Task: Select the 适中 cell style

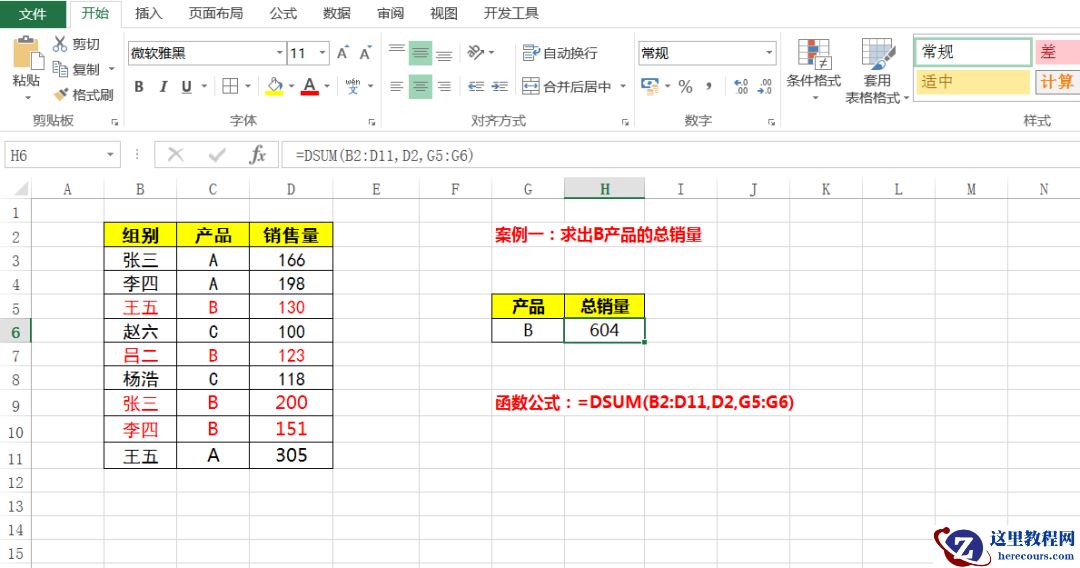Action: coord(972,82)
